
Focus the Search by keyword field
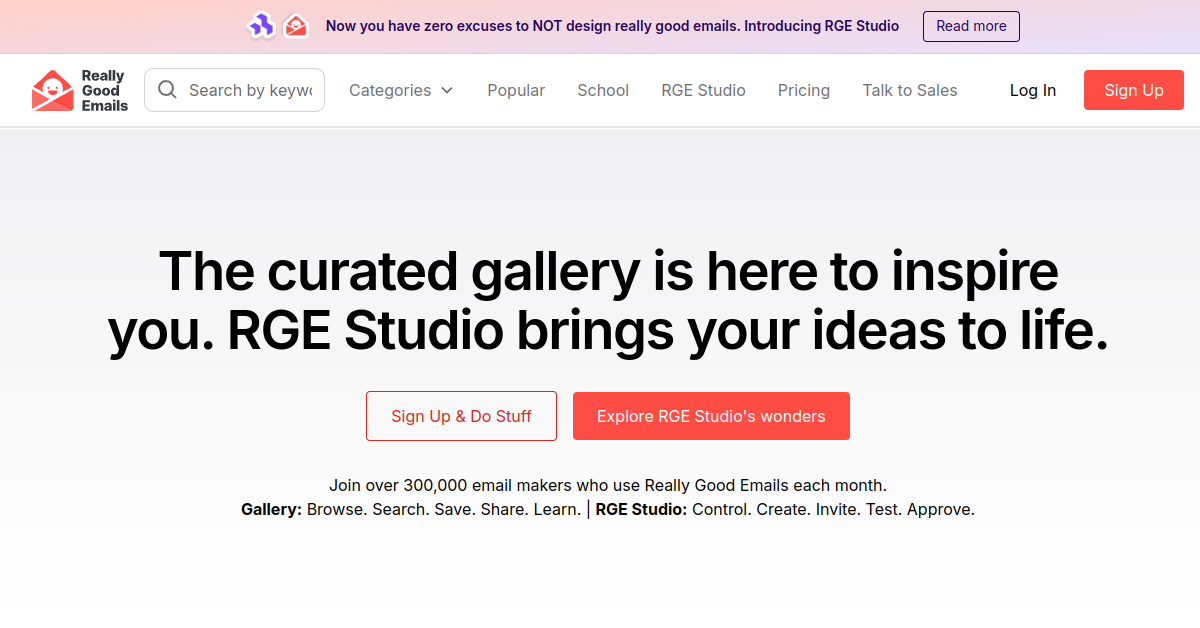234,90
